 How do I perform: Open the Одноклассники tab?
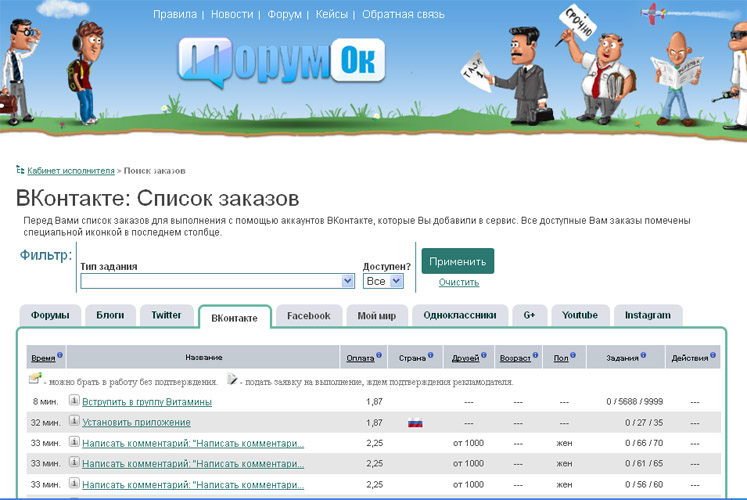[460, 315]
